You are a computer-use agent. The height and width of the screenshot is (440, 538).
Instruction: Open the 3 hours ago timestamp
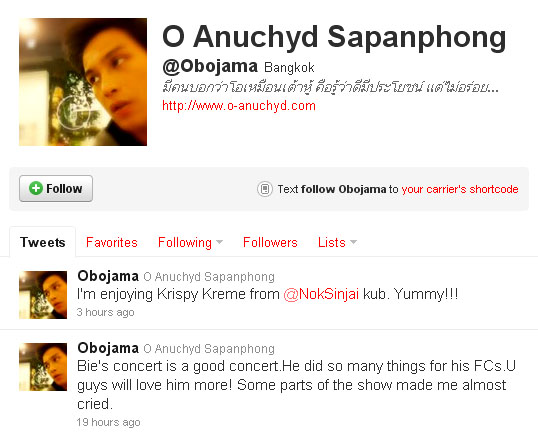pos(105,312)
